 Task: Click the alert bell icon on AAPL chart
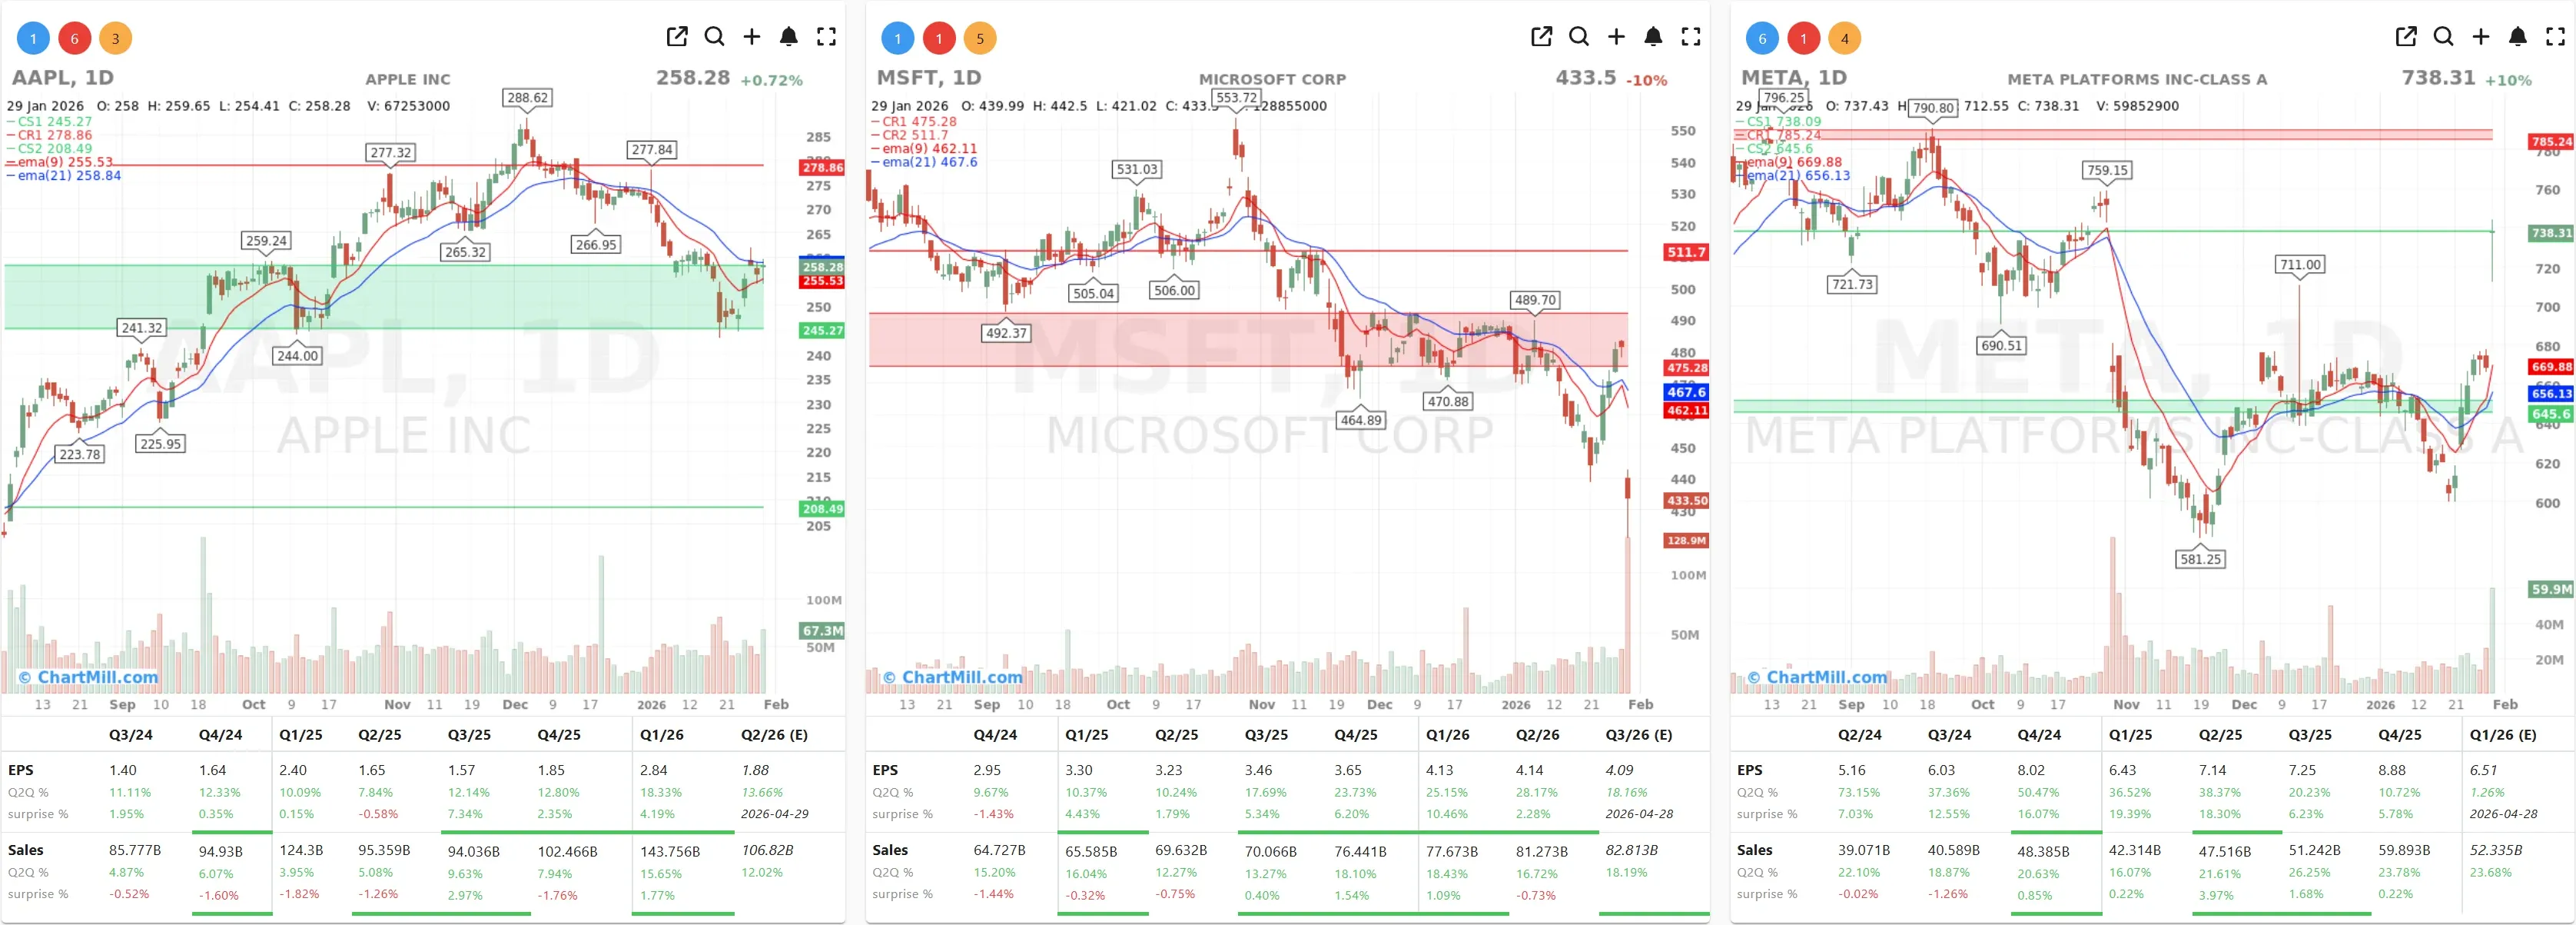point(789,37)
